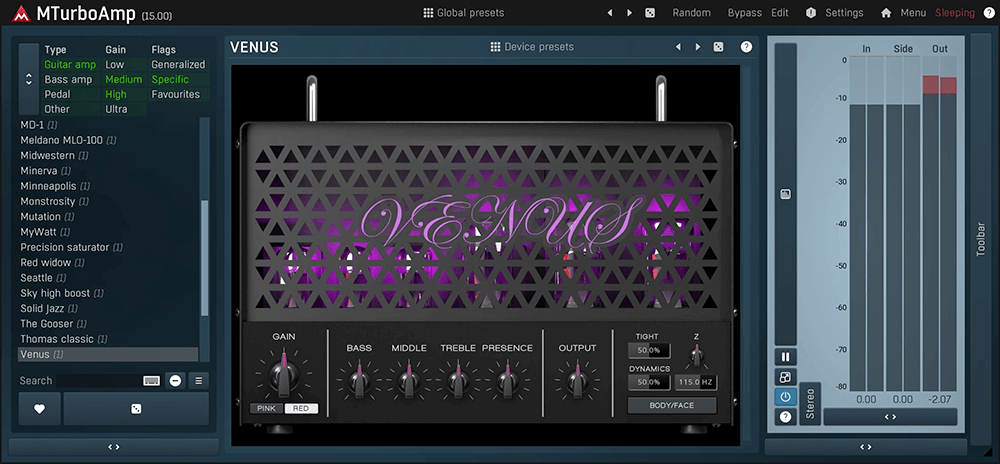Toggle the meter power button
This screenshot has width=1000, height=464.
pyautogui.click(x=785, y=396)
